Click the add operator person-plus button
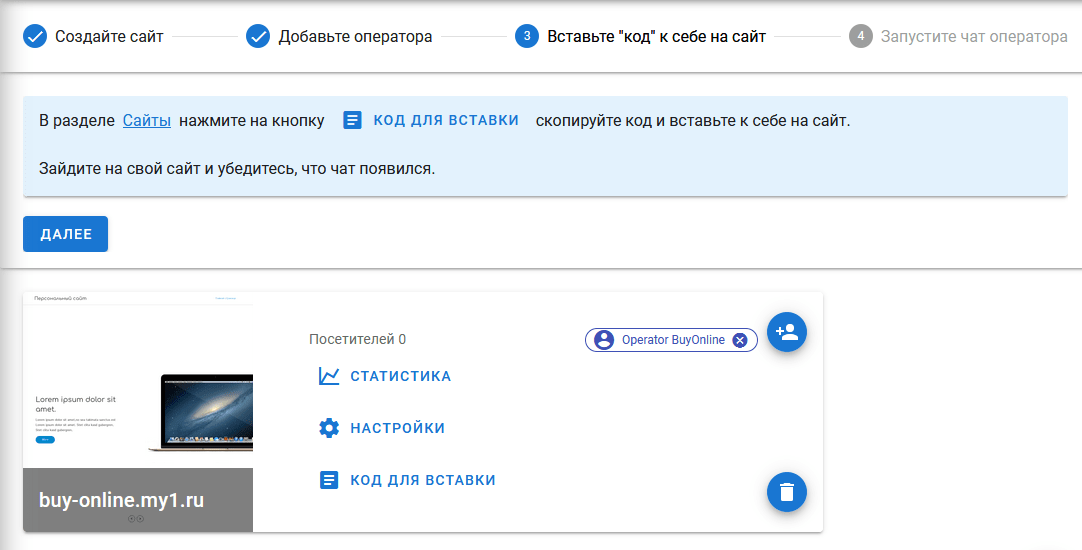 click(x=786, y=332)
